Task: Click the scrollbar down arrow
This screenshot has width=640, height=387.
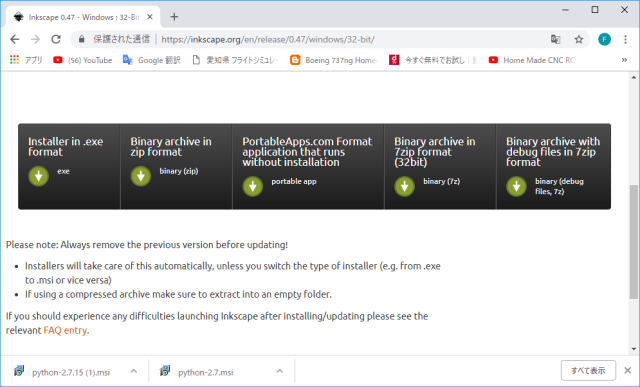Action: tap(633, 349)
